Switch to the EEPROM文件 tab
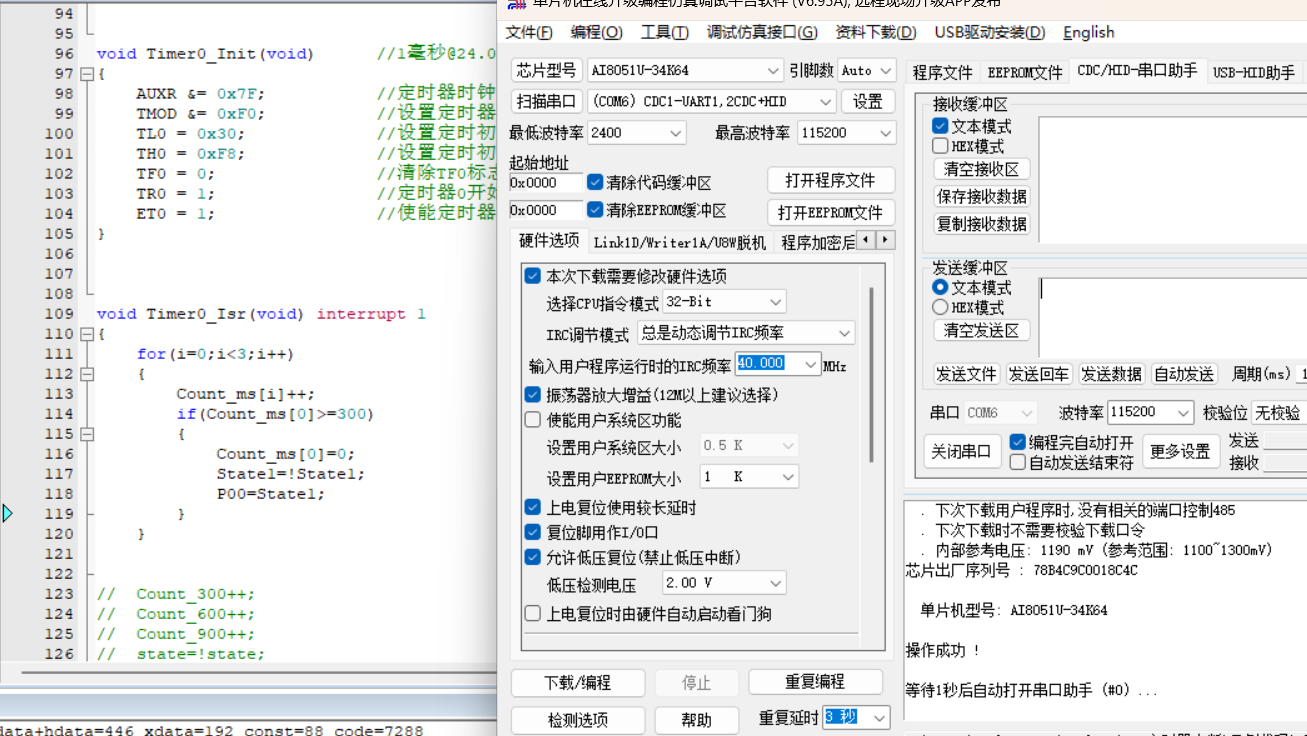Viewport: 1307px width, 736px height. 1025,72
